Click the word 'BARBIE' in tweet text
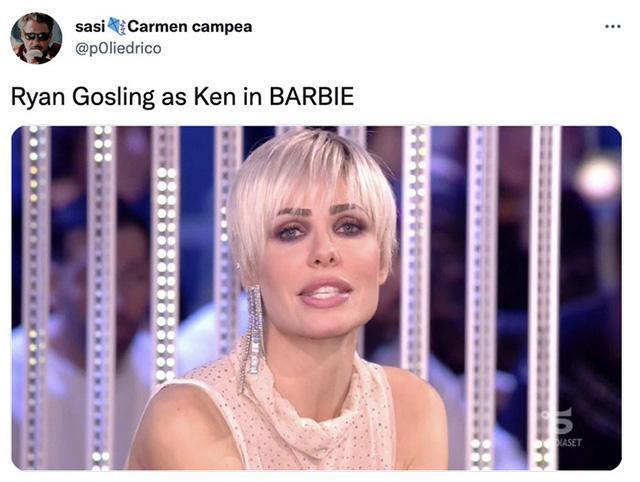Image resolution: width=640 pixels, height=482 pixels. point(311,97)
